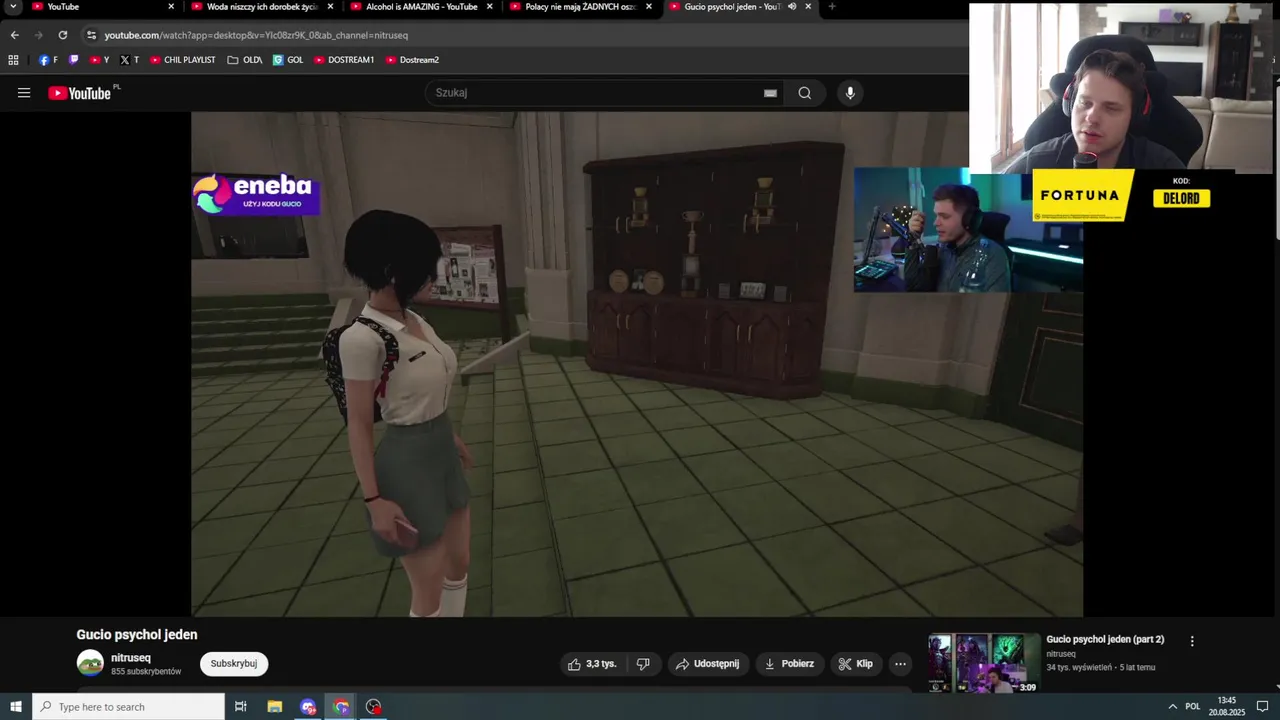Open a new browser tab
This screenshot has height=720, width=1280.
click(832, 7)
